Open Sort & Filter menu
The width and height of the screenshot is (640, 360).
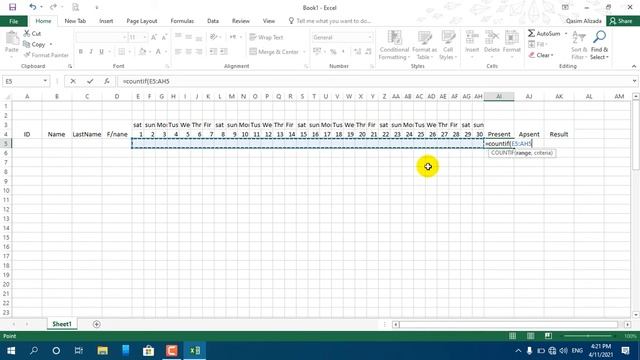pos(578,45)
